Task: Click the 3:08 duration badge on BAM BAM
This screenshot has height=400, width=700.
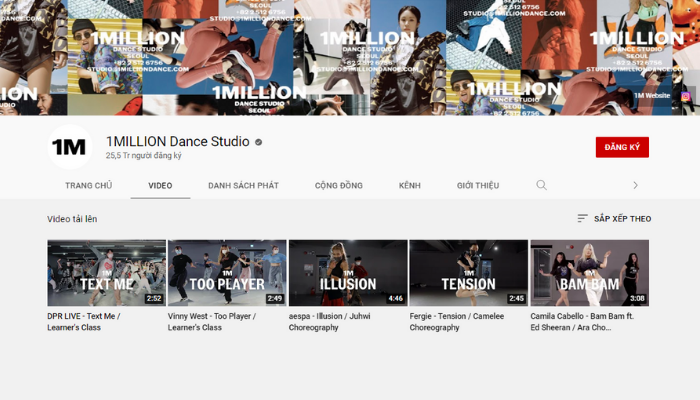Action: (637, 299)
